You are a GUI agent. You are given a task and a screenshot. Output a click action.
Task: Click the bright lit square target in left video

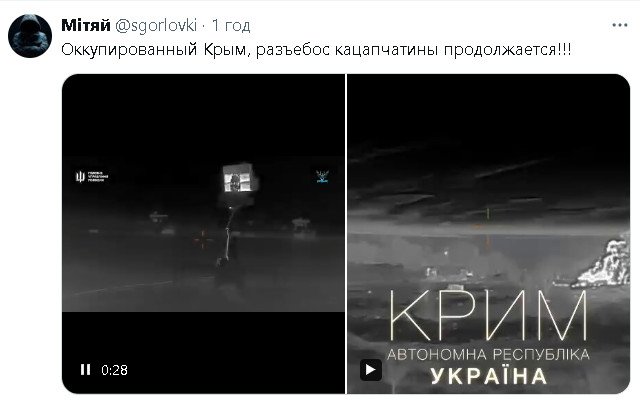240,178
